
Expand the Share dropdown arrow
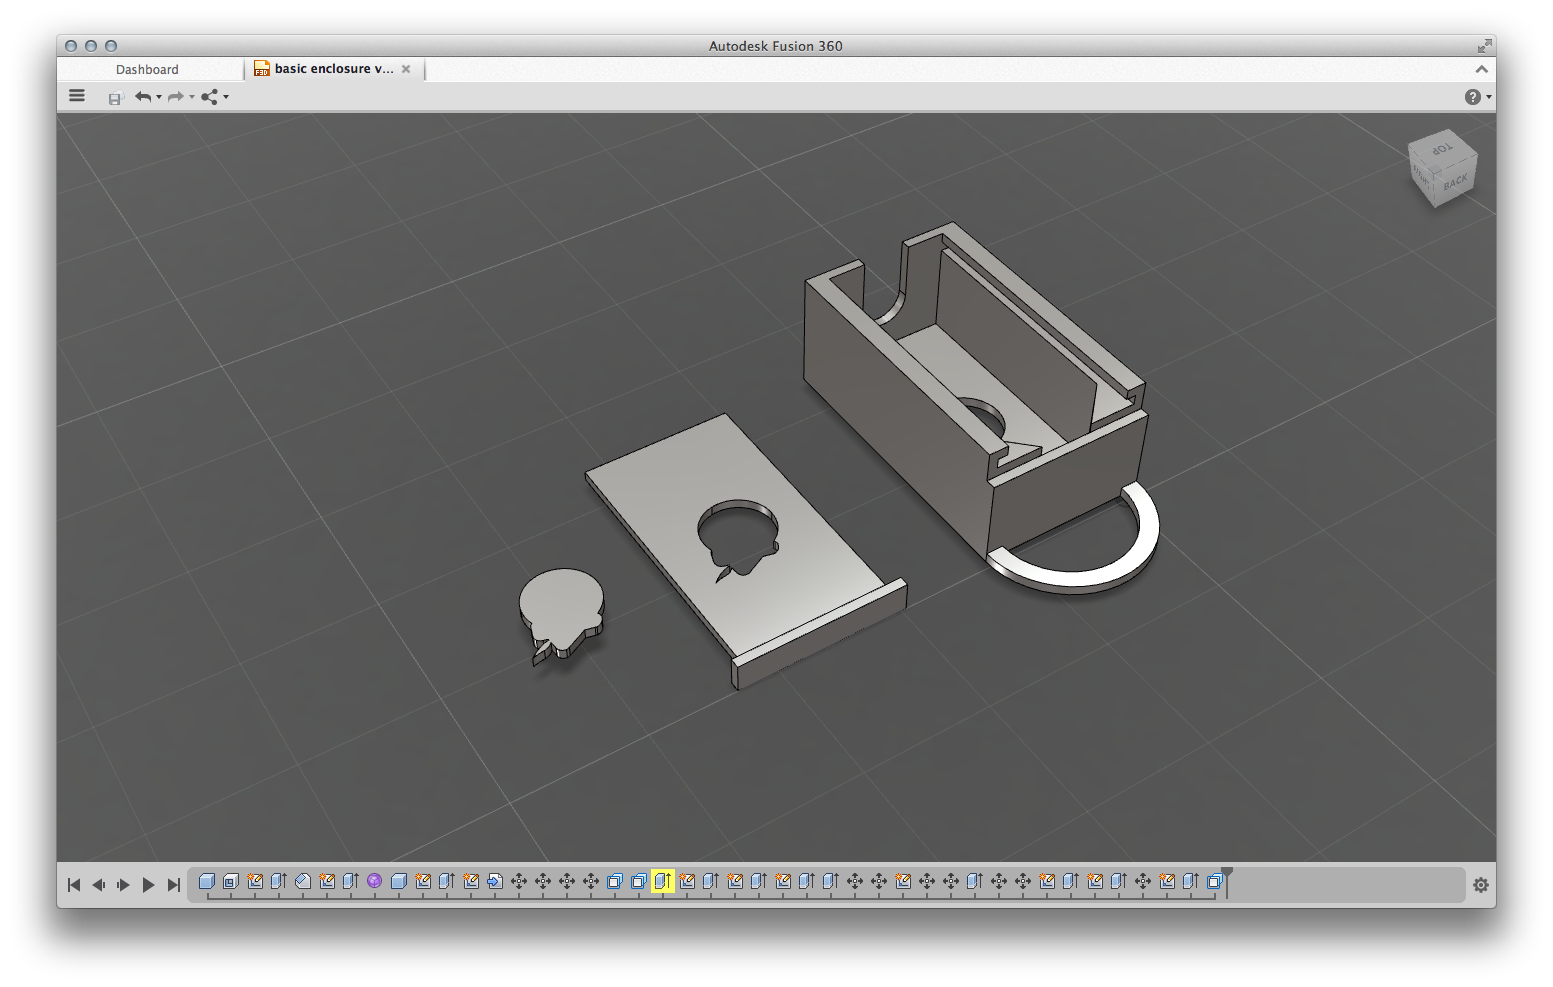tap(226, 97)
